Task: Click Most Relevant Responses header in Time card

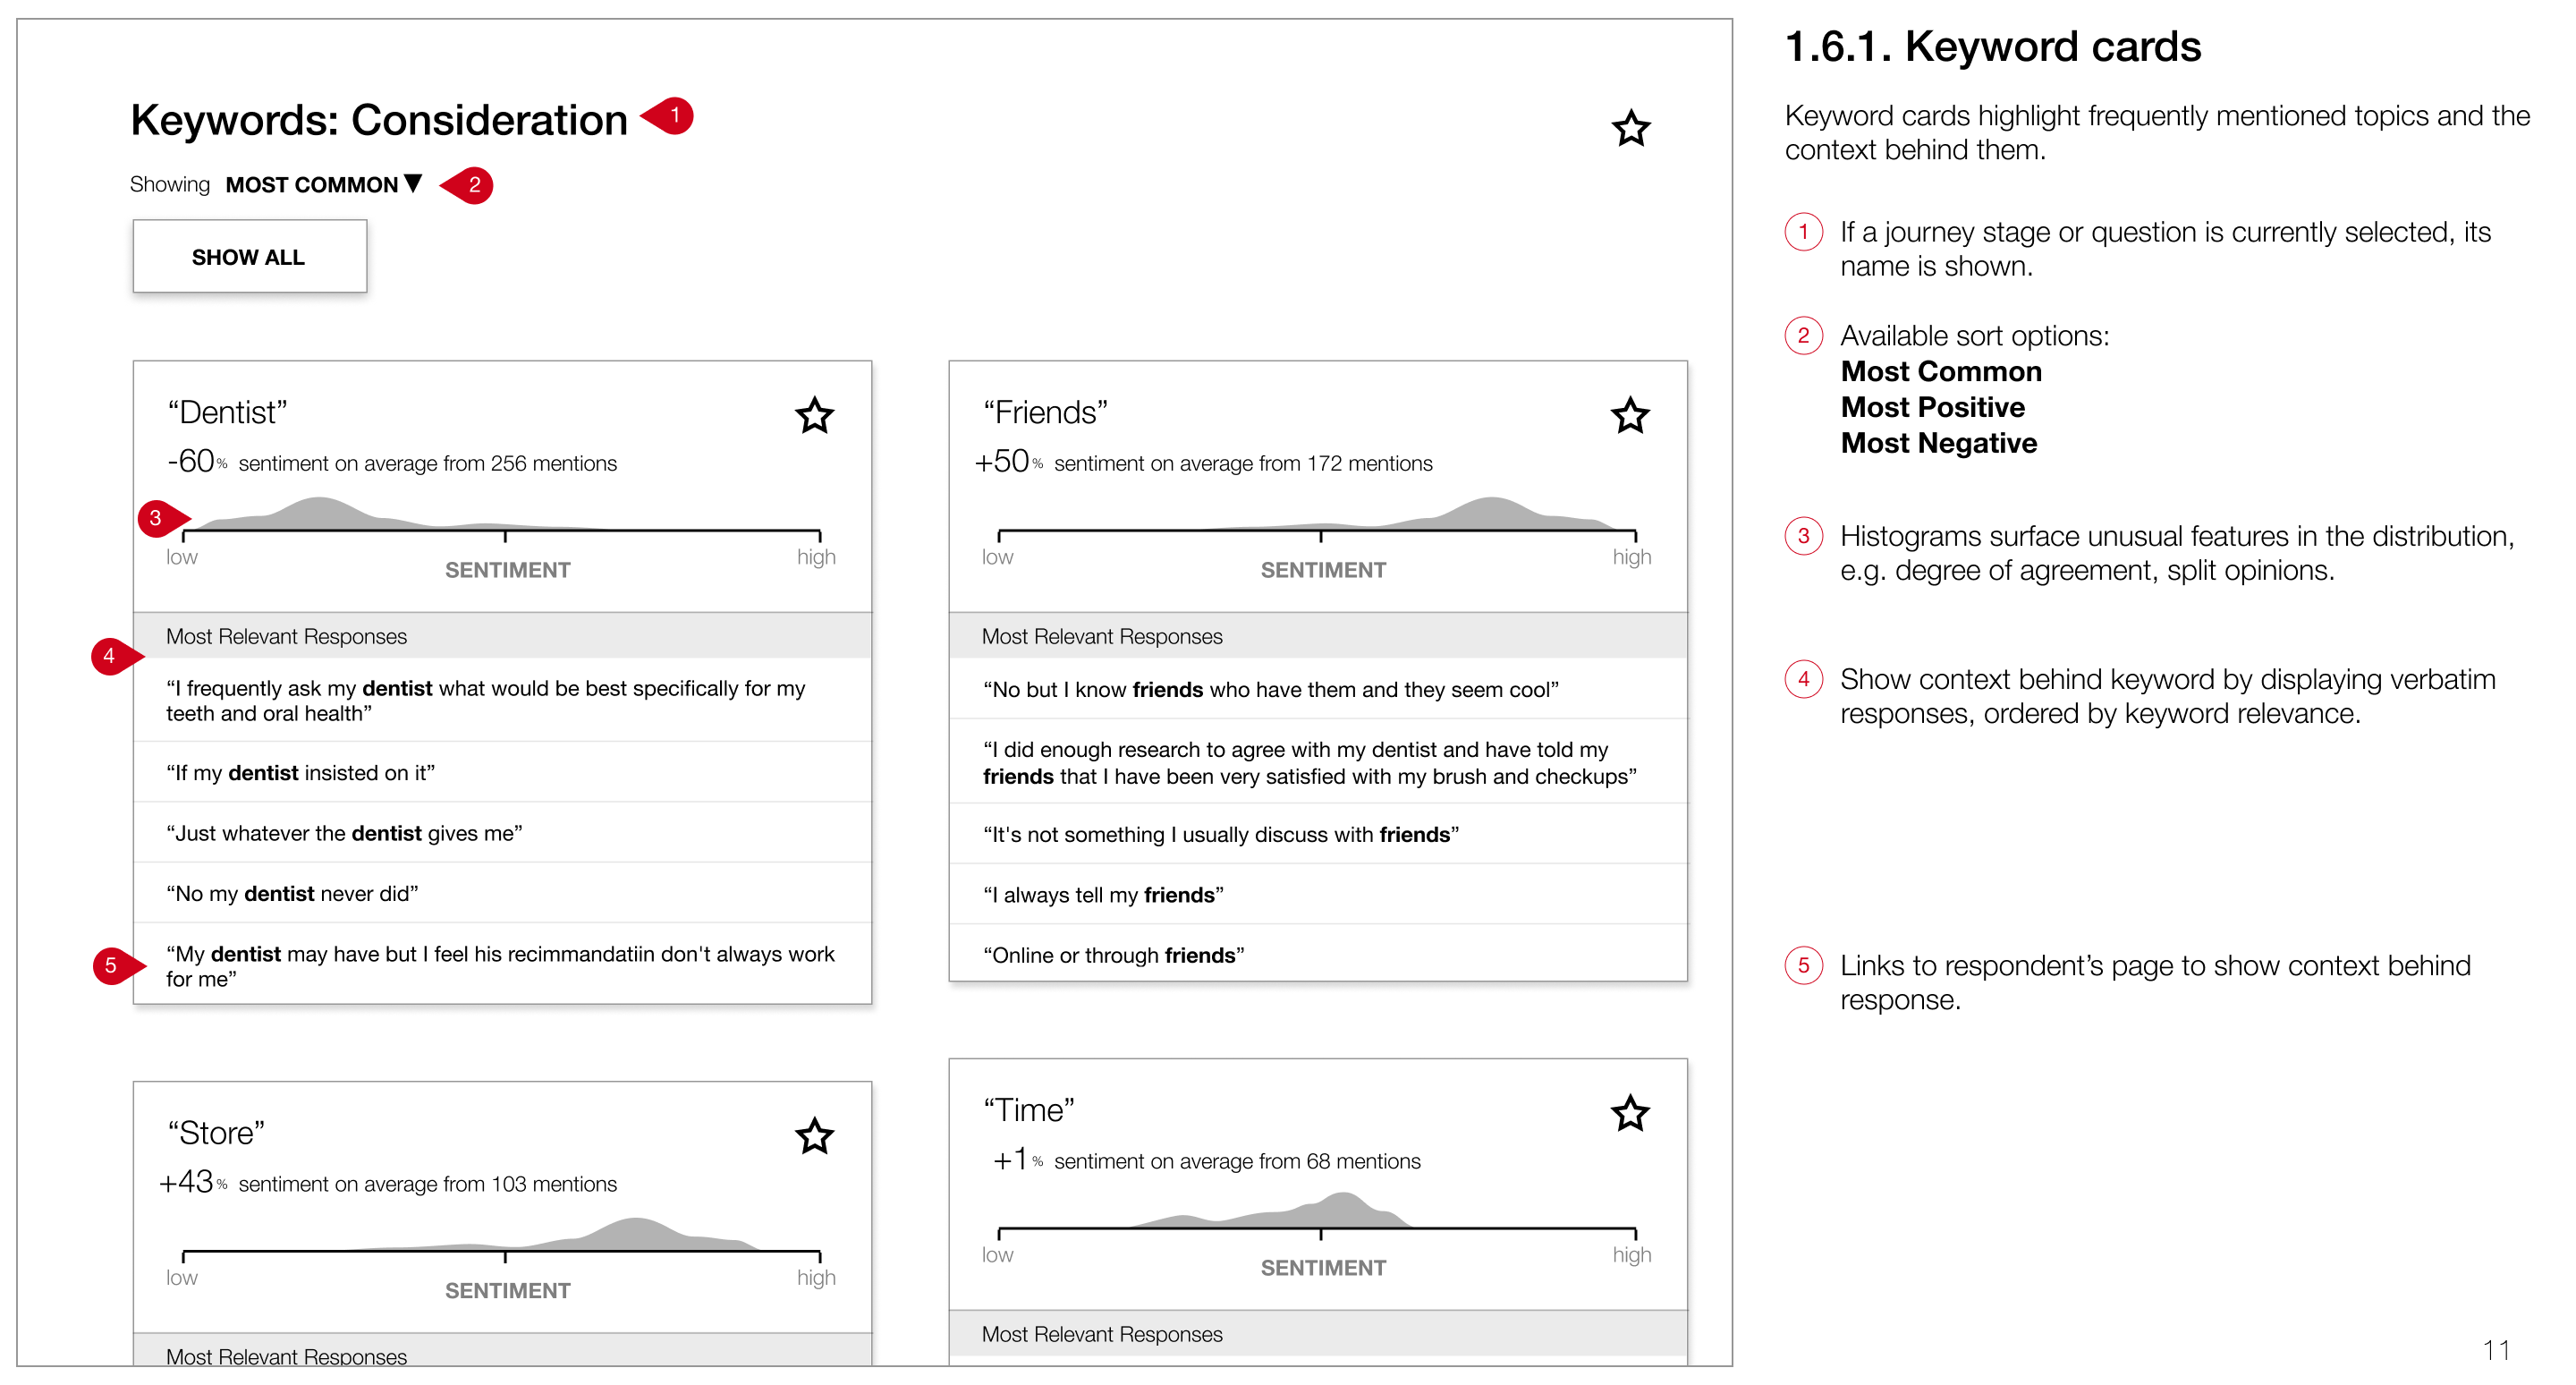Action: point(1318,1333)
